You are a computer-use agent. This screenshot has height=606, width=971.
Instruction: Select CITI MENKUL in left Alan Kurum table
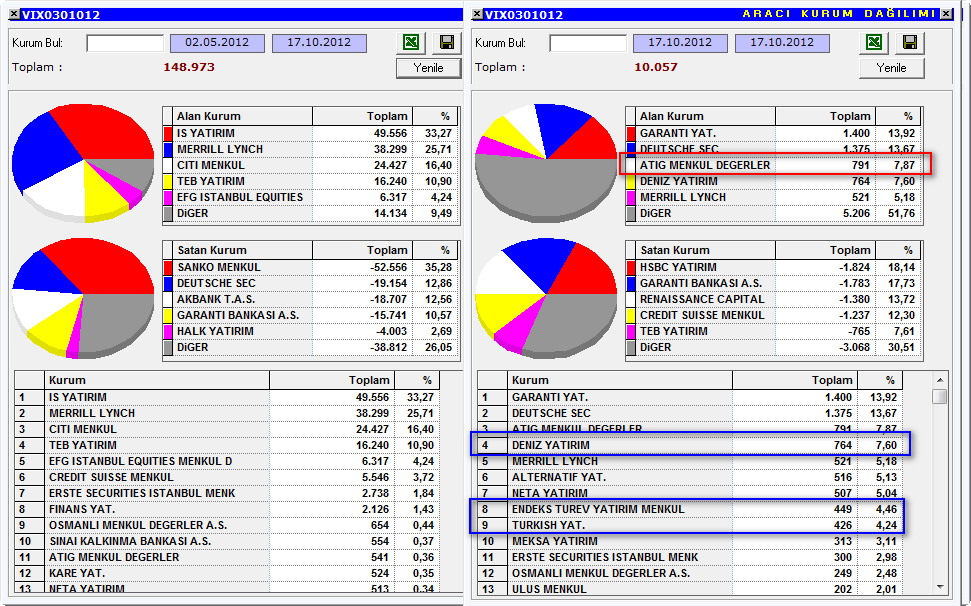[311, 165]
